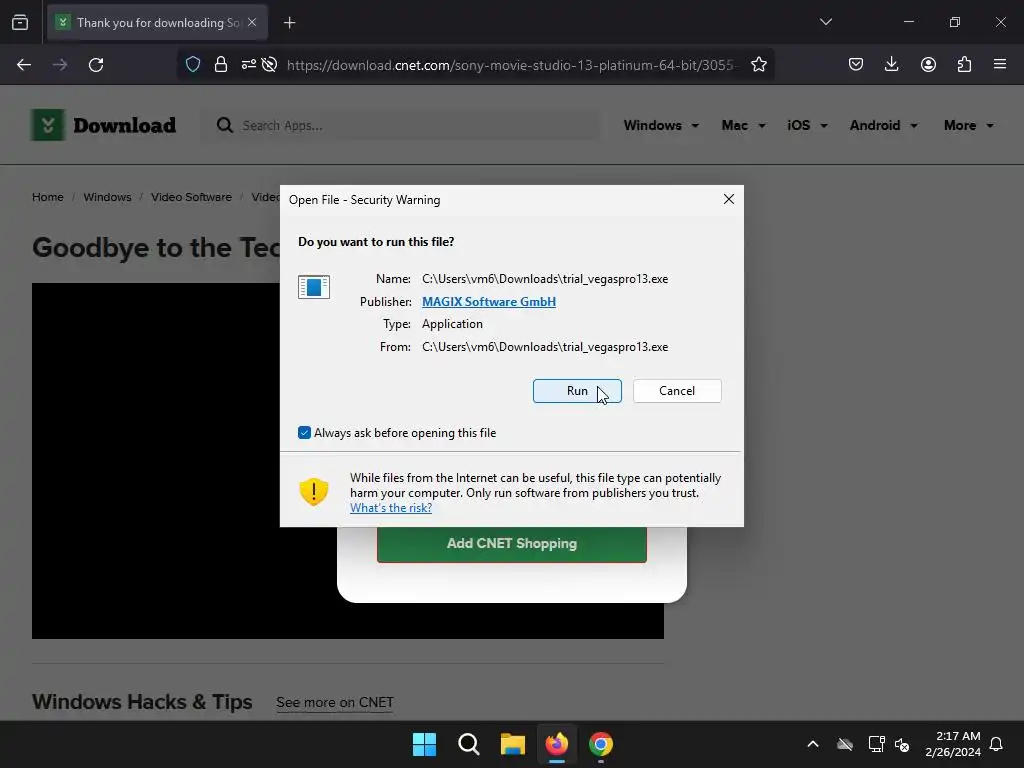Open the Firefox account icon

(928, 65)
